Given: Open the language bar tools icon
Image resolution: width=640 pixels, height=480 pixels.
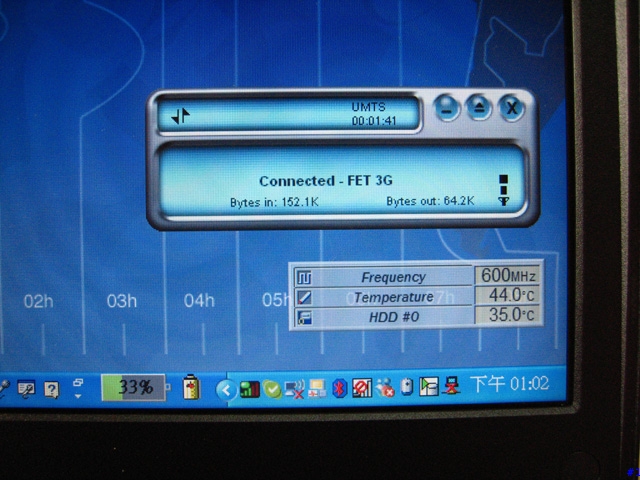Looking at the screenshot, I should (26, 389).
